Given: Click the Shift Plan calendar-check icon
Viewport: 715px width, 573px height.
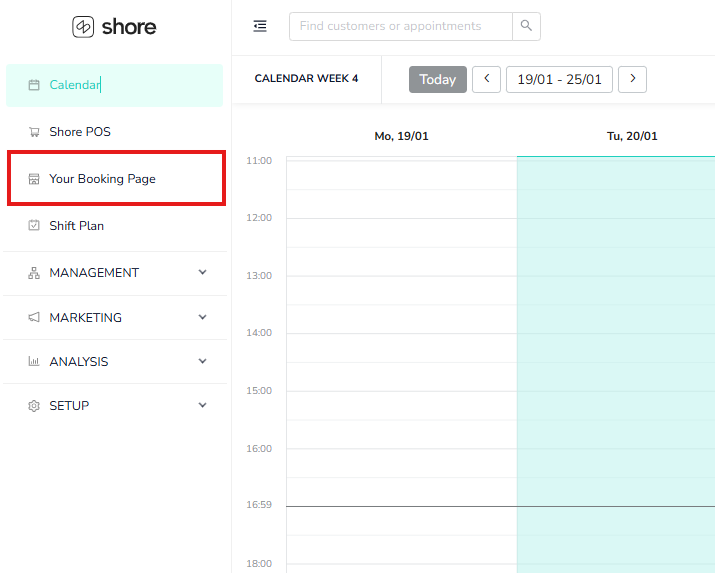Looking at the screenshot, I should click(x=34, y=226).
